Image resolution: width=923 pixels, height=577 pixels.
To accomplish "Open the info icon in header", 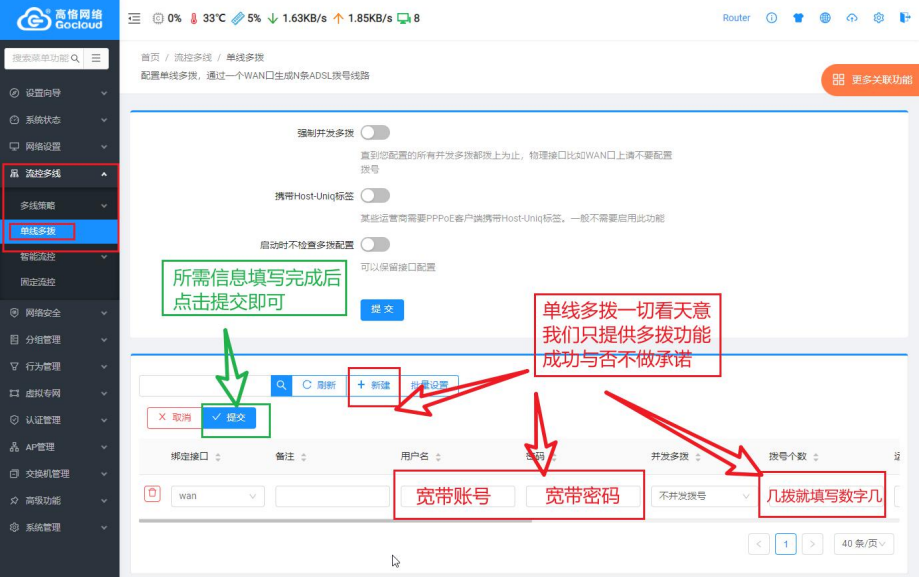I will tap(771, 18).
